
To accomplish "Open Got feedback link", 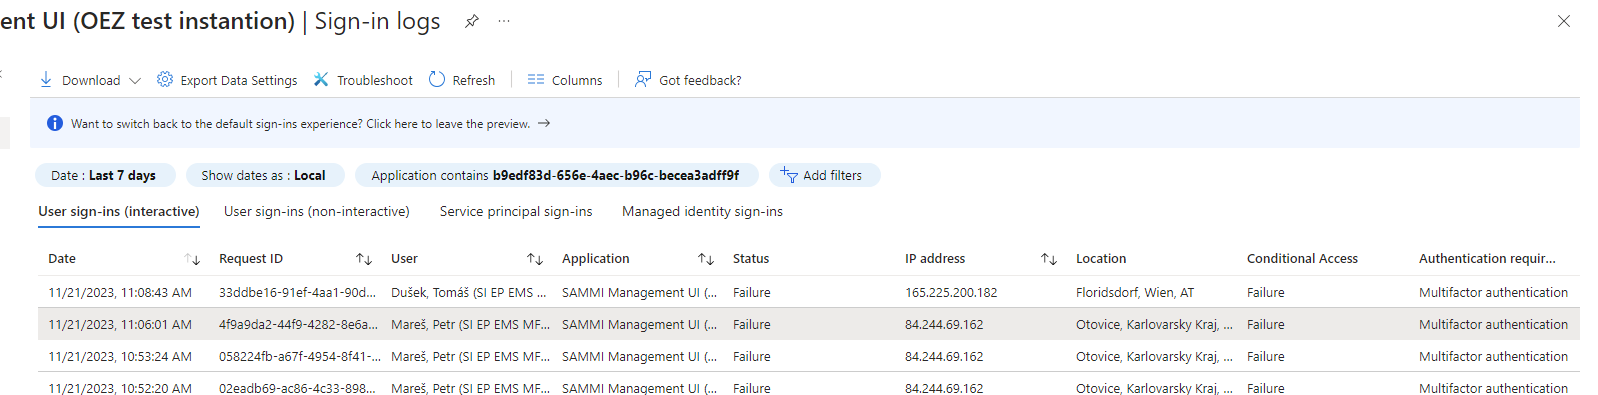I will coord(688,80).
